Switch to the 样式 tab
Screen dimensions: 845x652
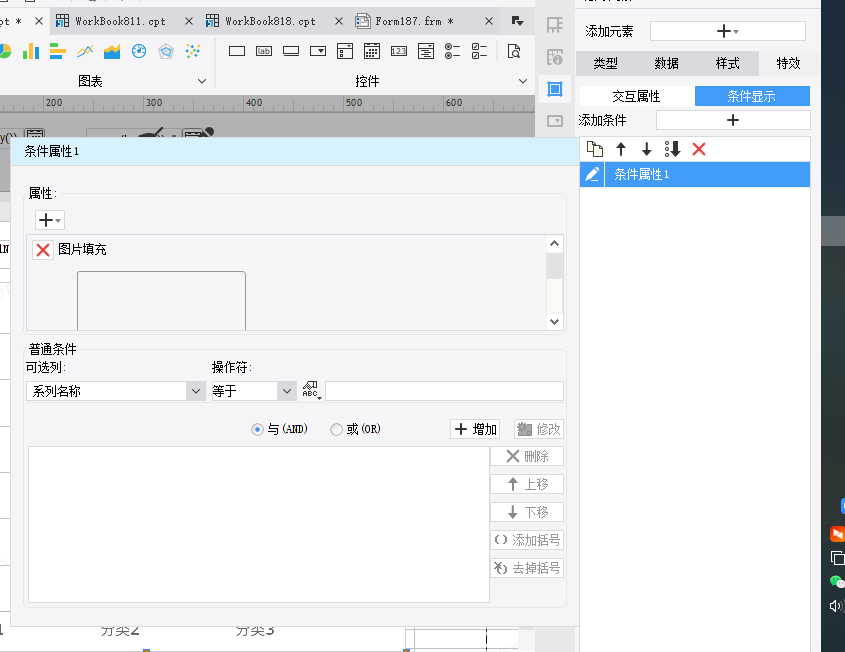pos(727,64)
